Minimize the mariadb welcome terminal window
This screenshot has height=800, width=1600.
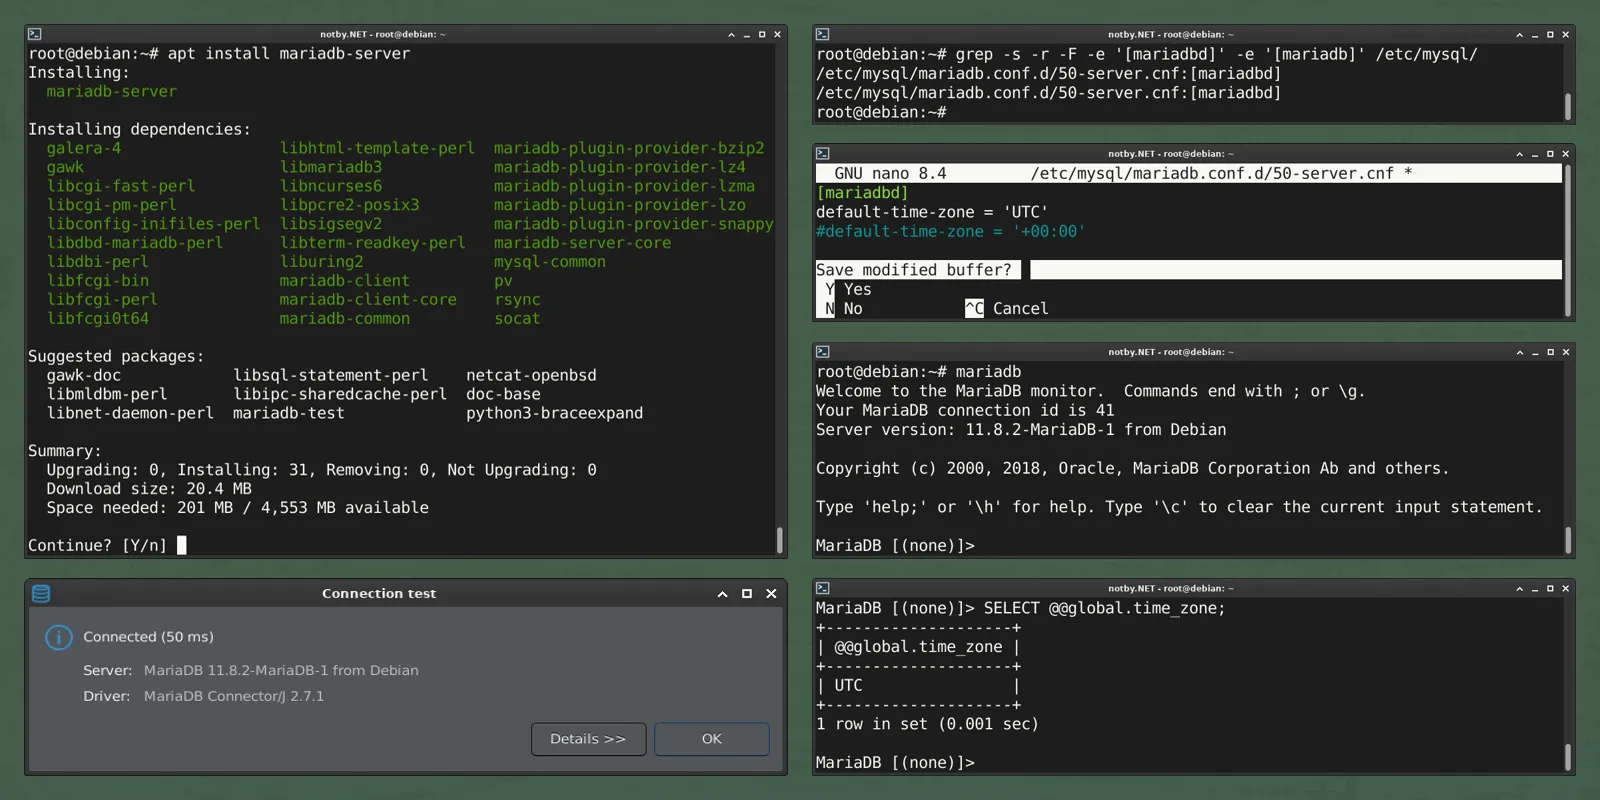(x=1535, y=352)
